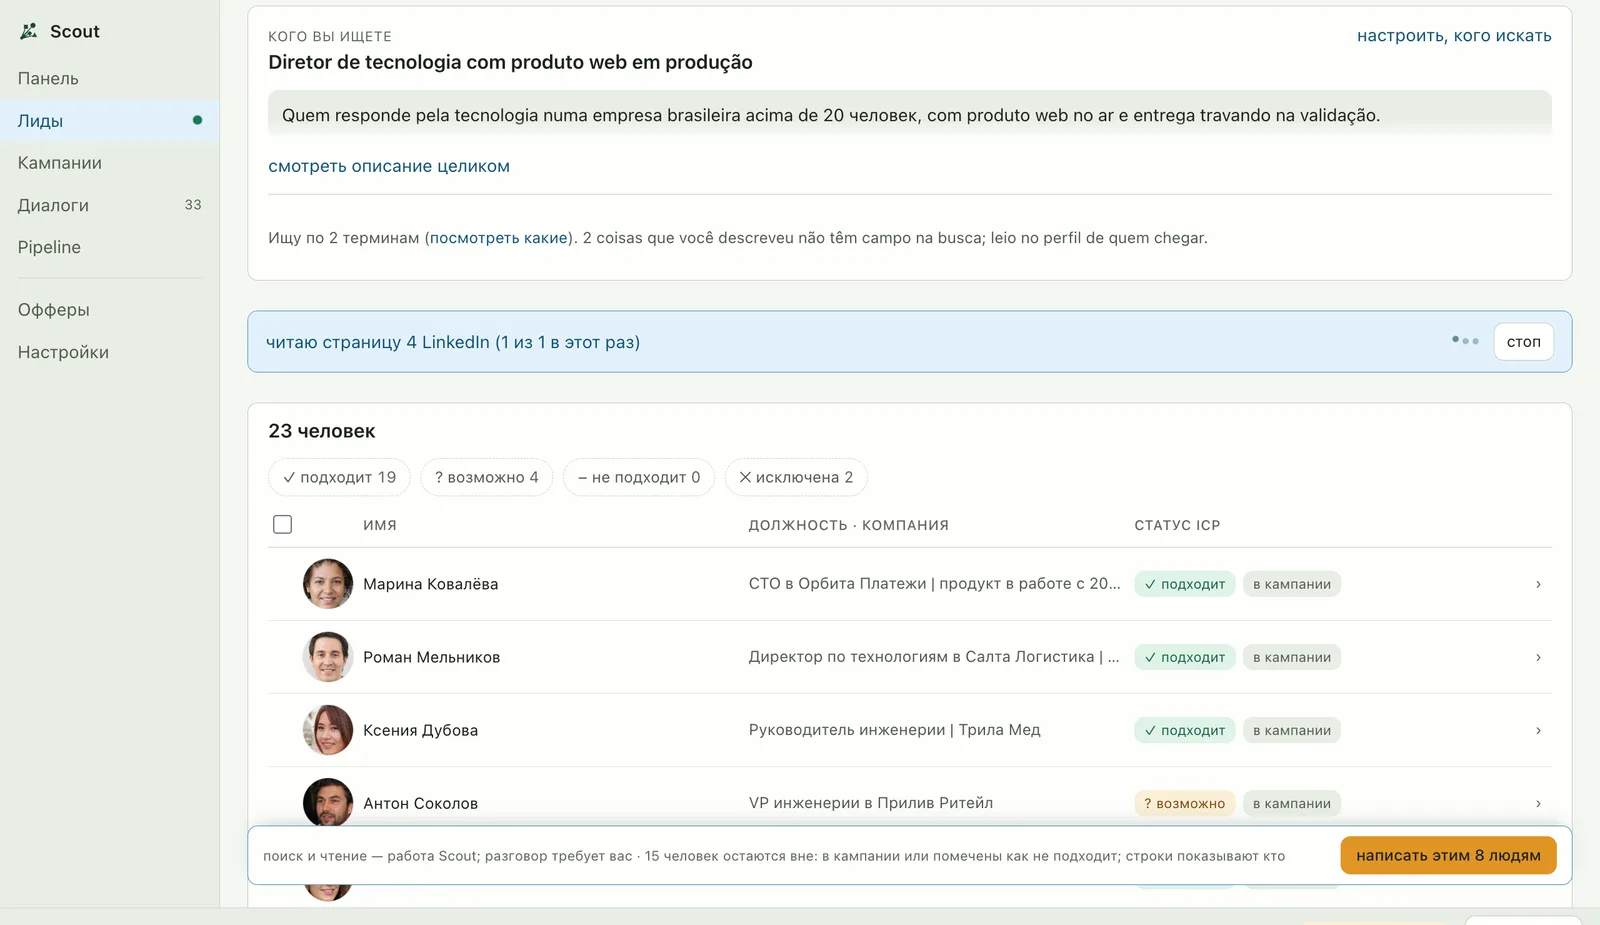Expand Антон Соколов row chevron
This screenshot has width=1600, height=925.
[1538, 803]
